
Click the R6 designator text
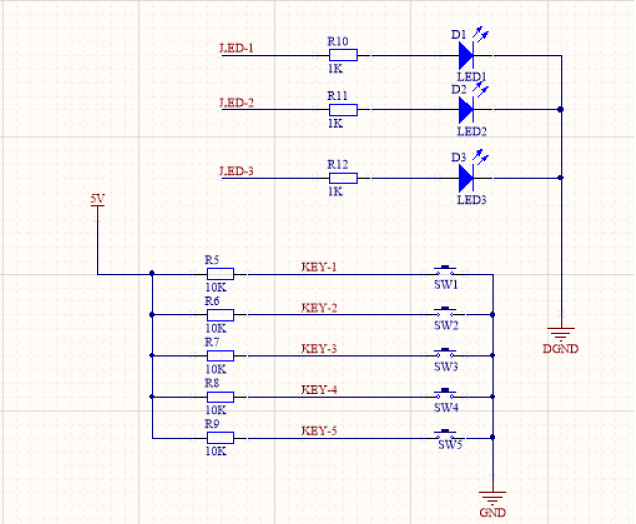(212, 301)
